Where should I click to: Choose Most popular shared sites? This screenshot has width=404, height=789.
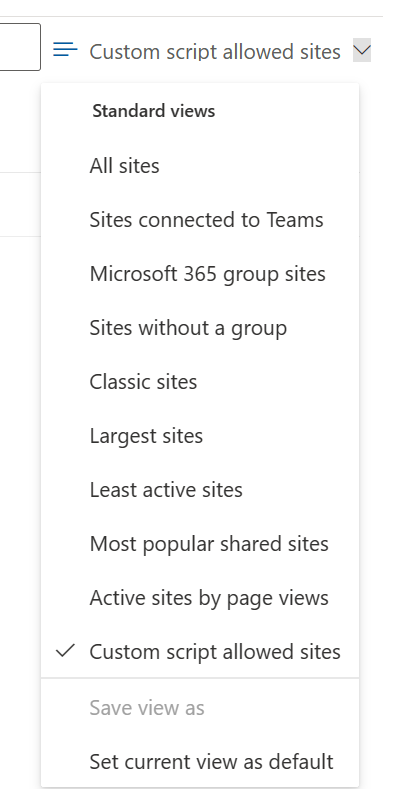200,543
